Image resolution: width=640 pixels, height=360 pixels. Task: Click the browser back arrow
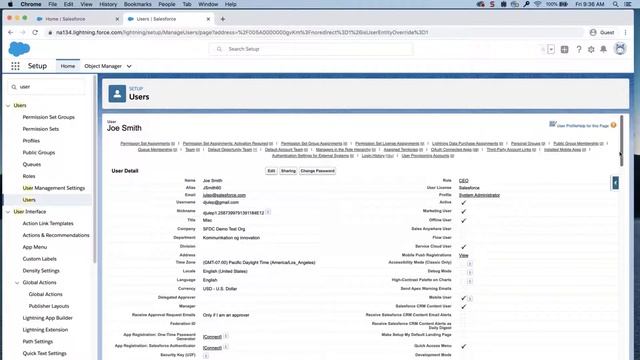coord(11,32)
